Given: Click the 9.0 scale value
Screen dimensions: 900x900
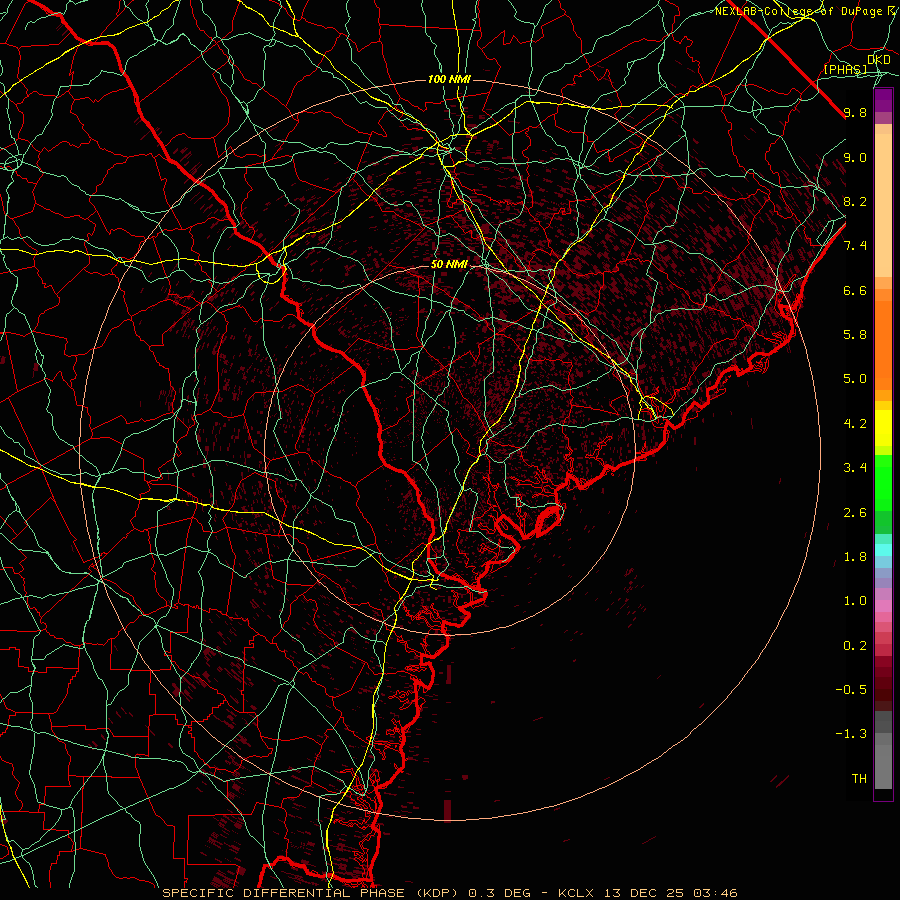Looking at the screenshot, I should tap(855, 157).
